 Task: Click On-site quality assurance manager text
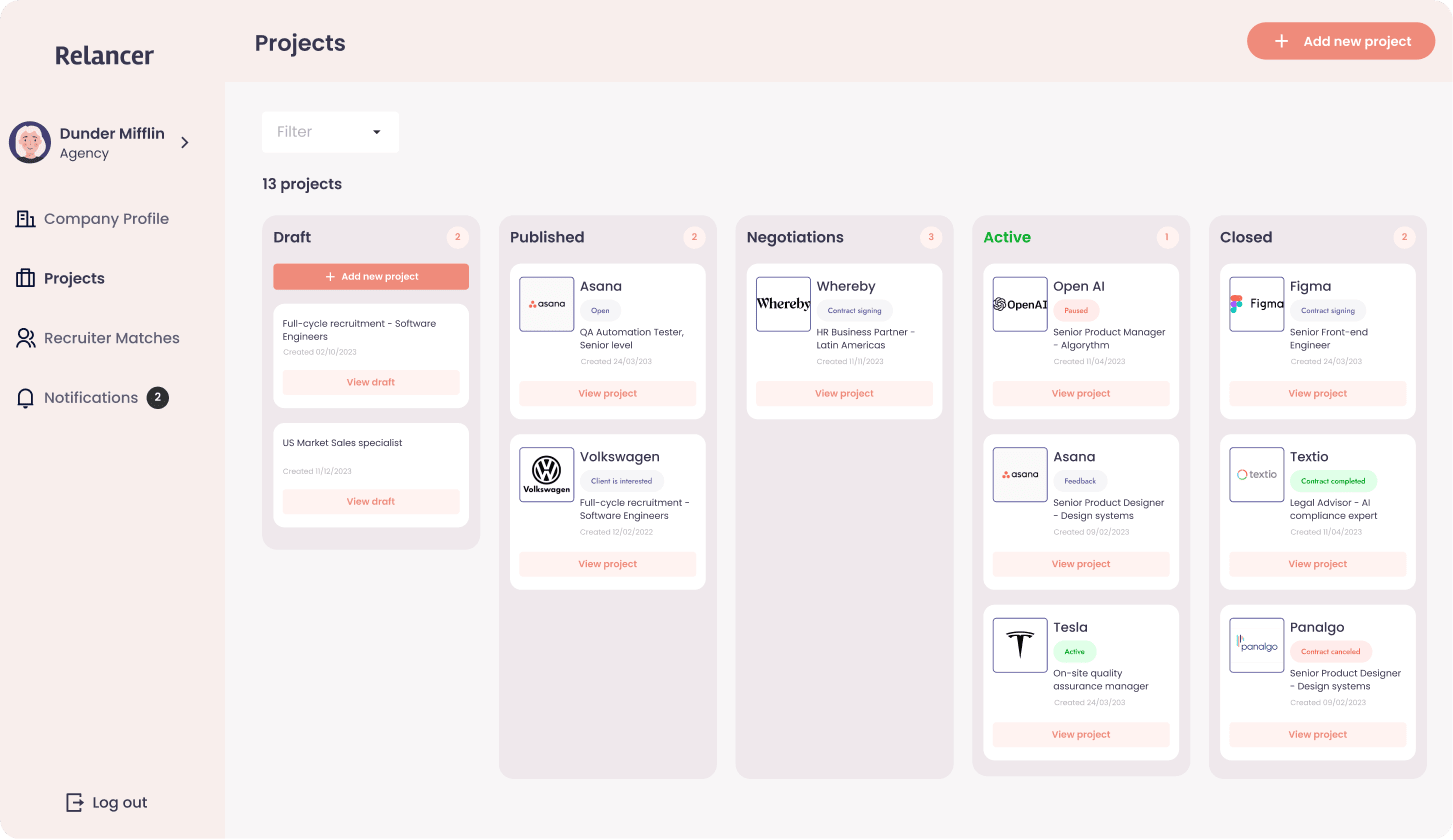(1101, 680)
